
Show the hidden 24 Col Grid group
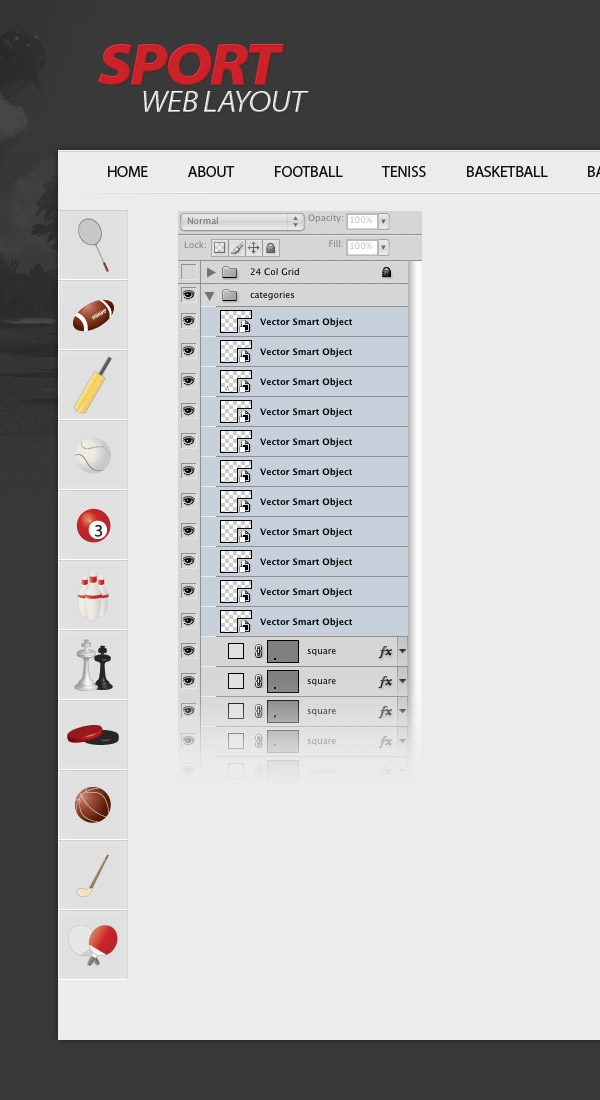(x=189, y=271)
